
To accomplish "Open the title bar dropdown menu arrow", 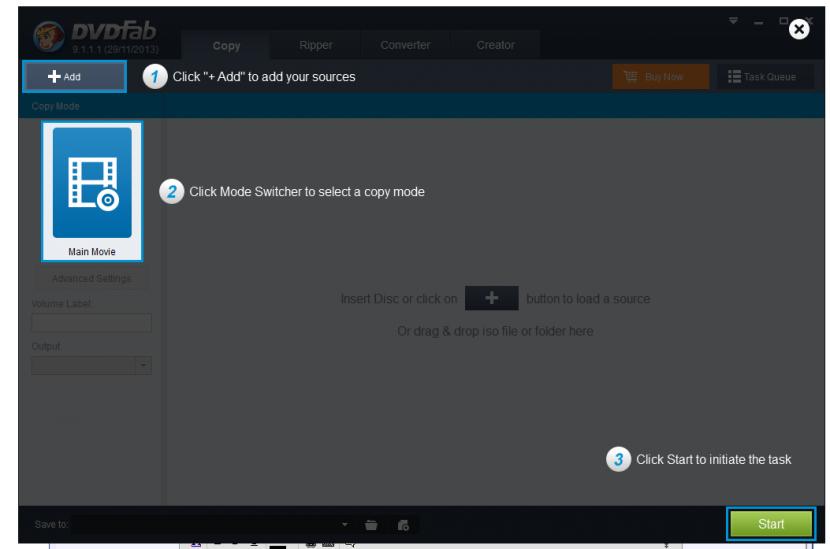I will pyautogui.click(x=733, y=21).
